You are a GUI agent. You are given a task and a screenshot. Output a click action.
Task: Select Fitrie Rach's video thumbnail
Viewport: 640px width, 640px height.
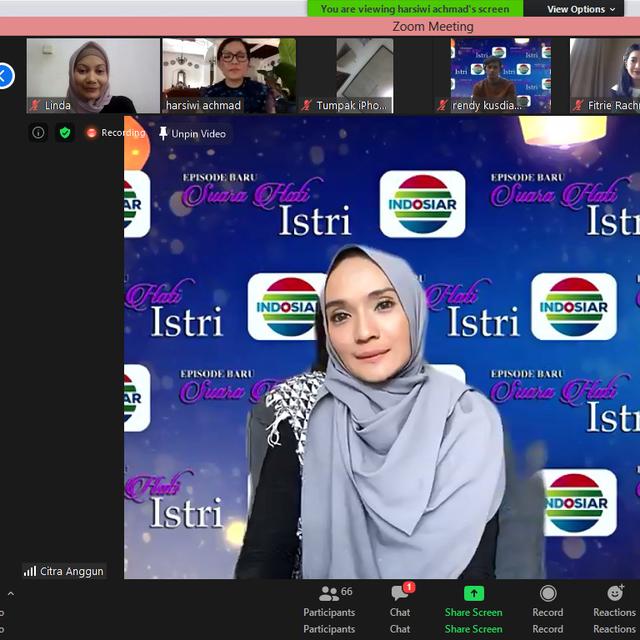(x=605, y=76)
